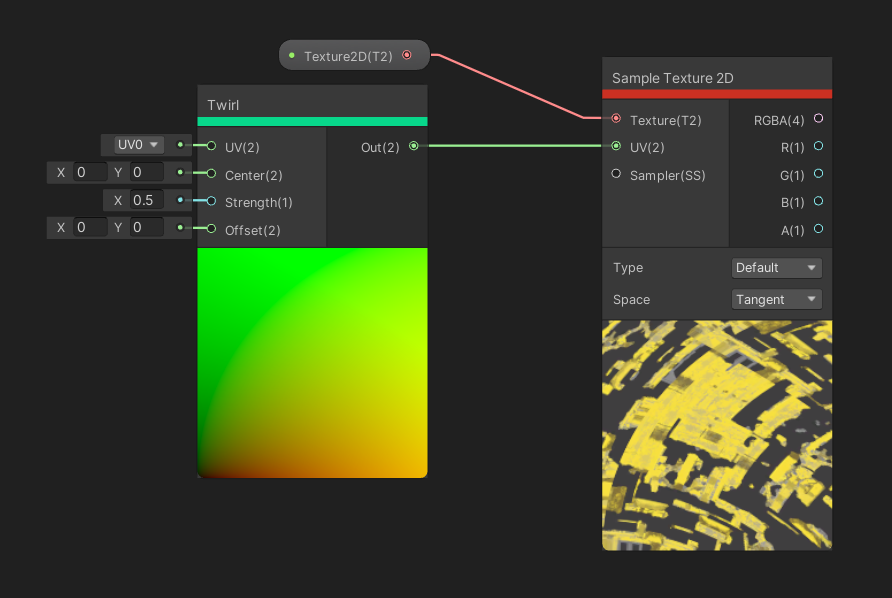The image size is (892, 598).
Task: Open the Type dropdown set to Default
Action: point(777,268)
